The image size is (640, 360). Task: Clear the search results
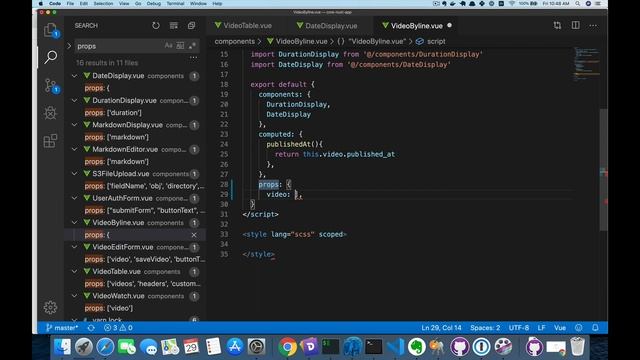[x=174, y=26]
